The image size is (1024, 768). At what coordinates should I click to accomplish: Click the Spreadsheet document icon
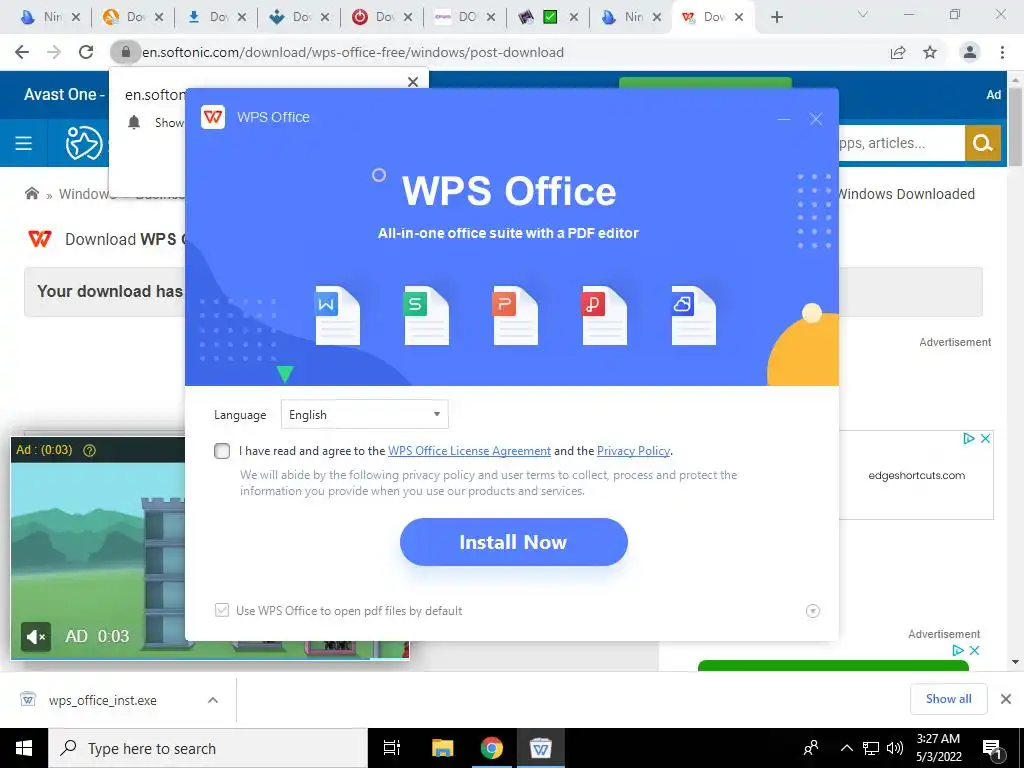click(x=426, y=315)
